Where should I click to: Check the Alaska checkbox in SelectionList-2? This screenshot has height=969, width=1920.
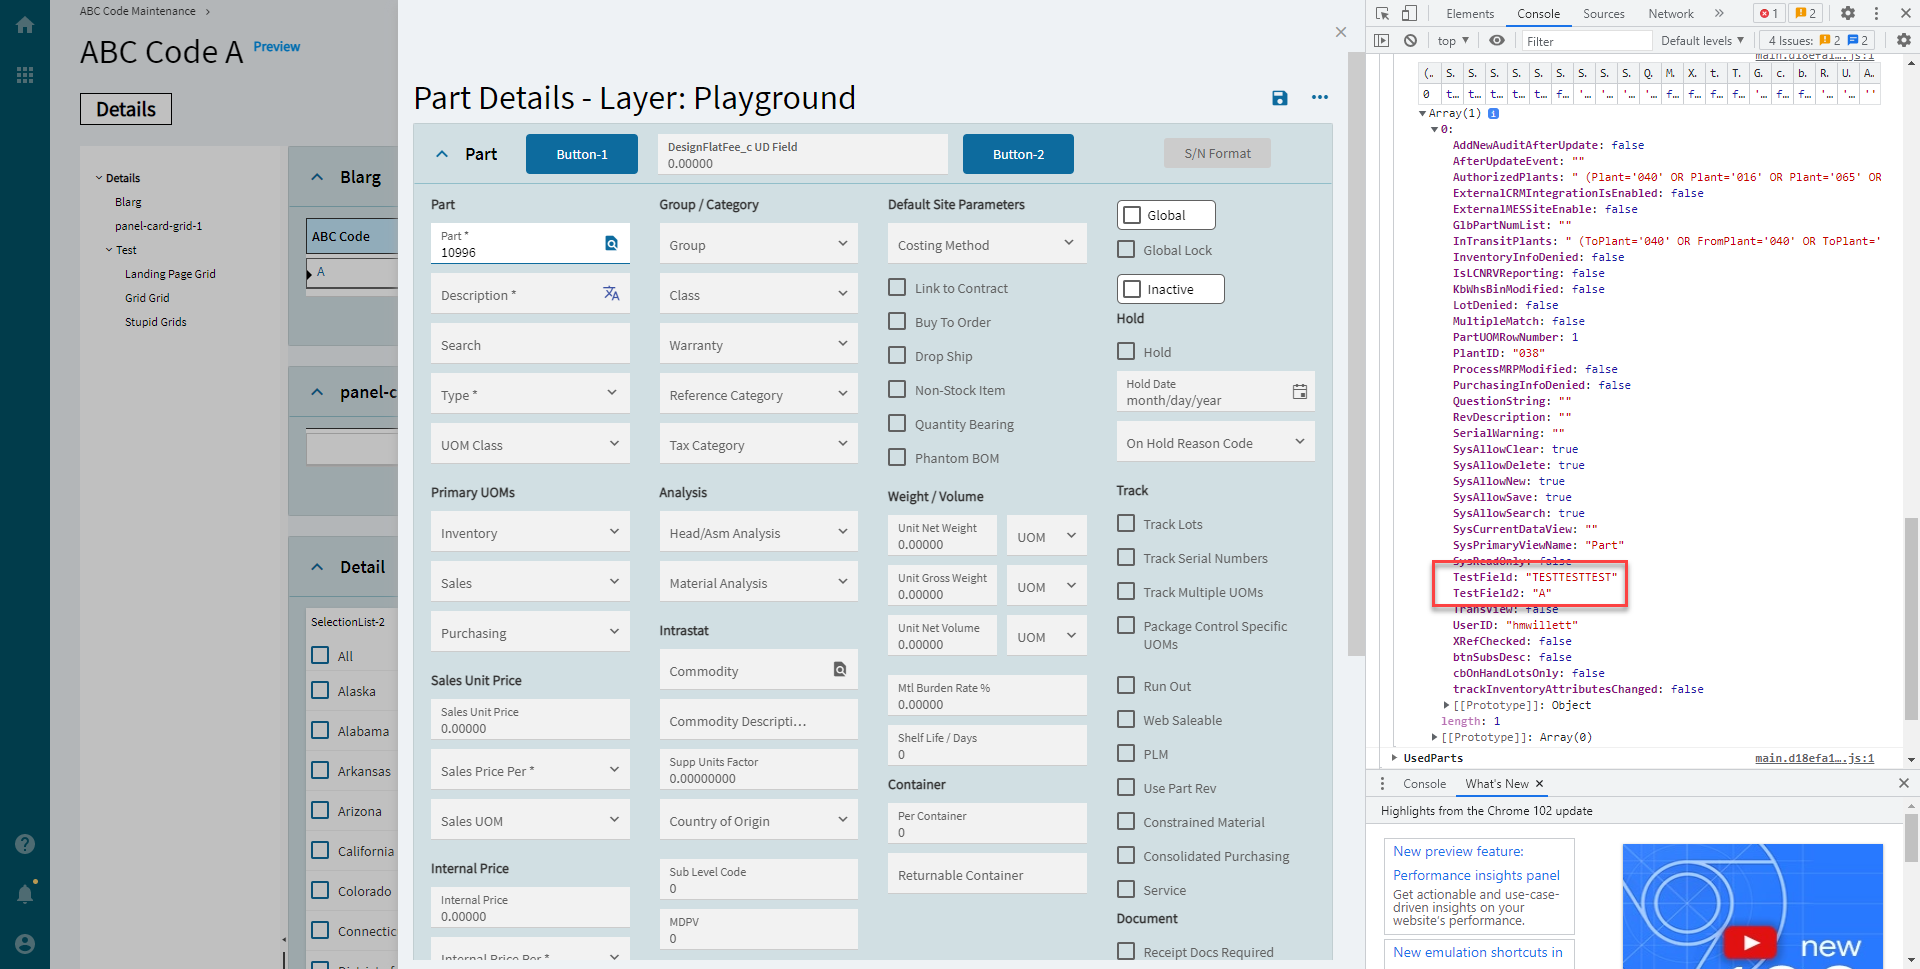click(320, 690)
